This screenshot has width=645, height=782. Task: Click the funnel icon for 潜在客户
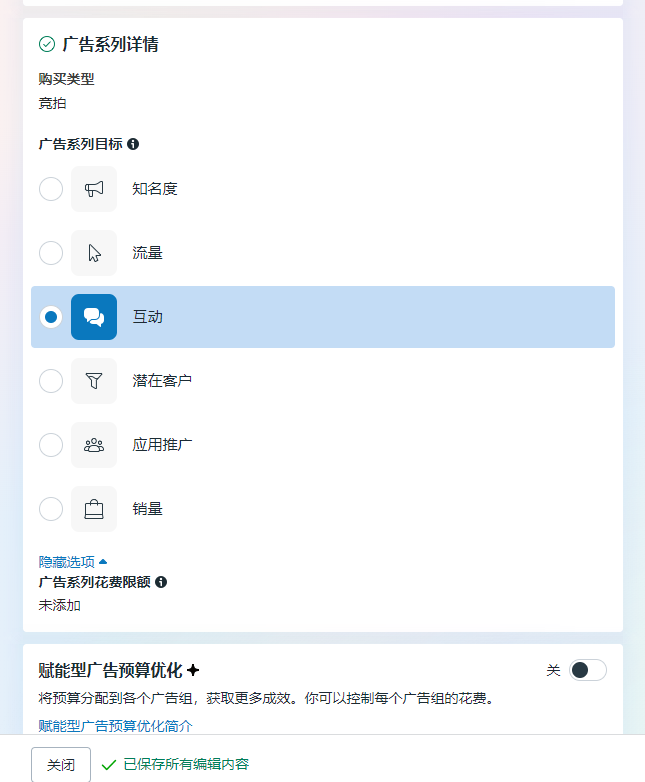(x=94, y=381)
